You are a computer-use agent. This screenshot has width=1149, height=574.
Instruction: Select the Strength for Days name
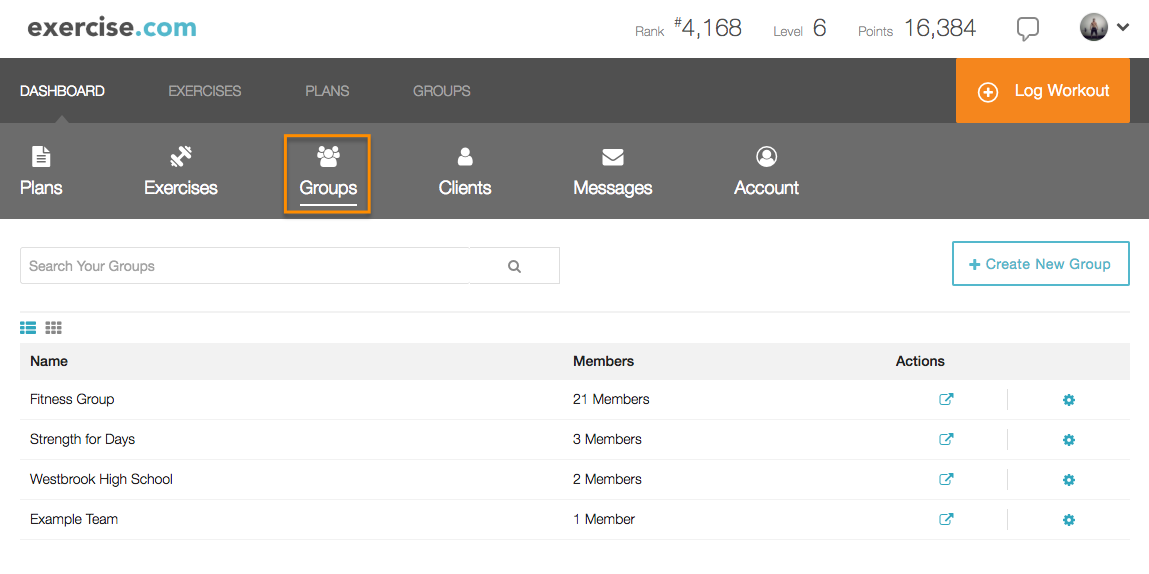click(x=82, y=439)
